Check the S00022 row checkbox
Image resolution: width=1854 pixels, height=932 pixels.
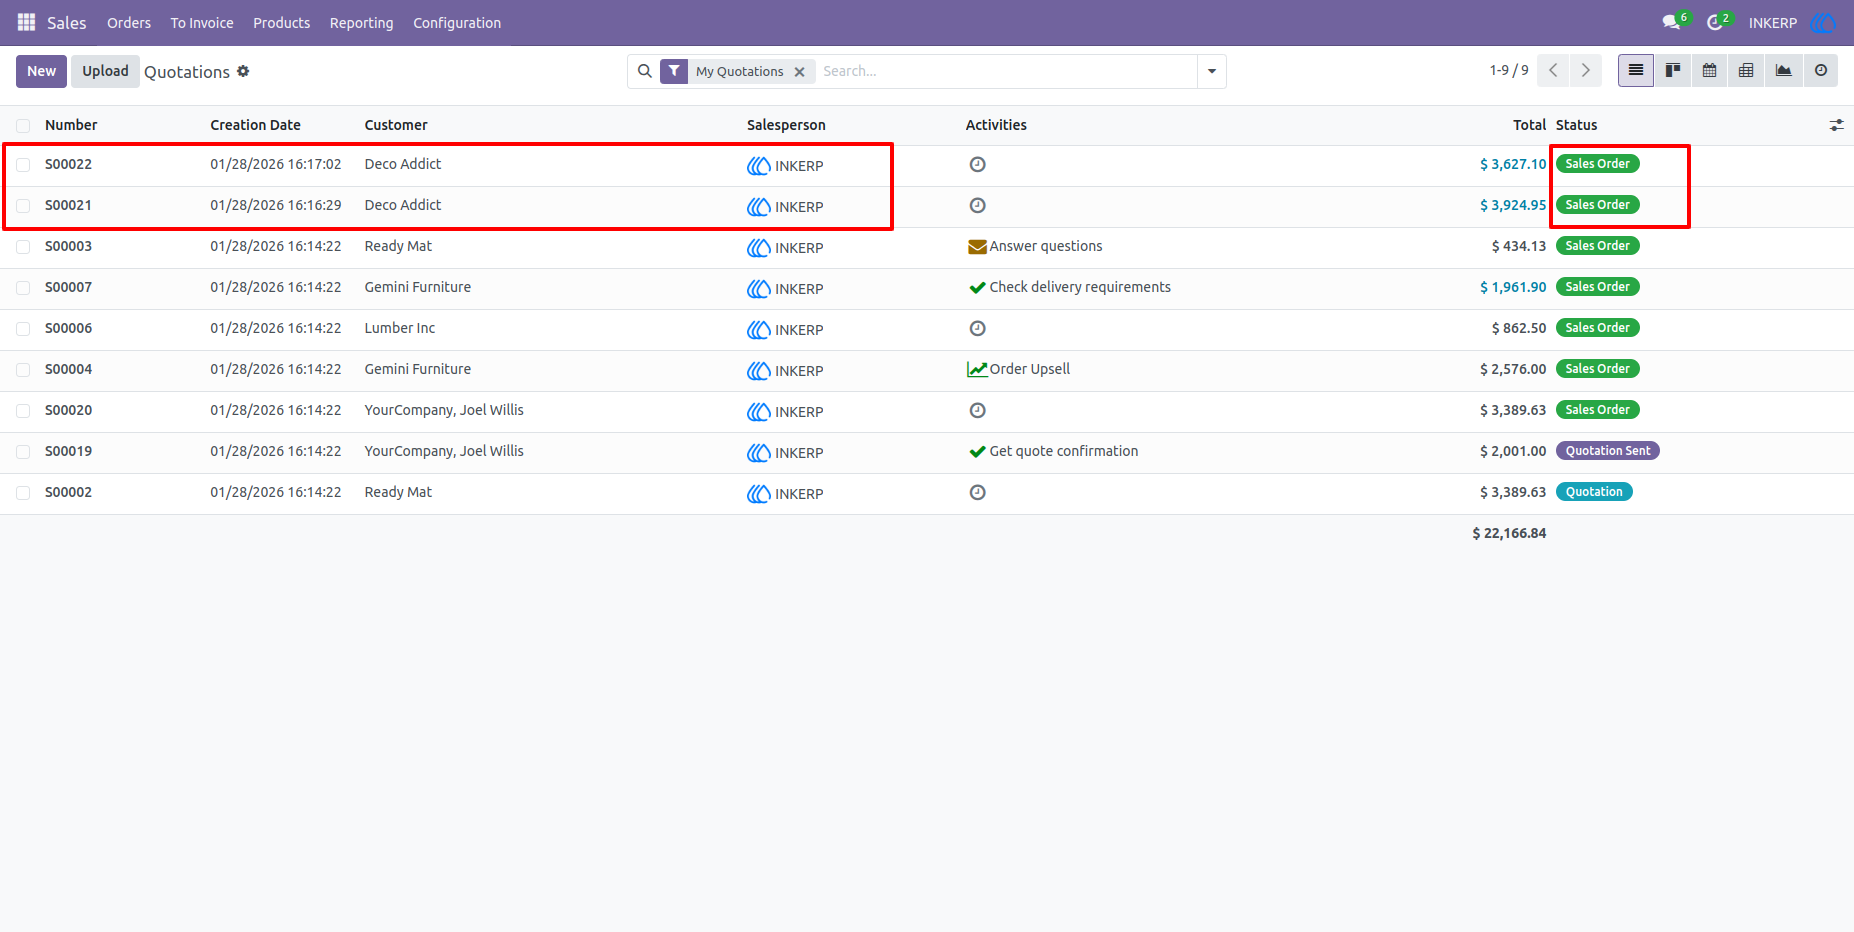click(23, 165)
